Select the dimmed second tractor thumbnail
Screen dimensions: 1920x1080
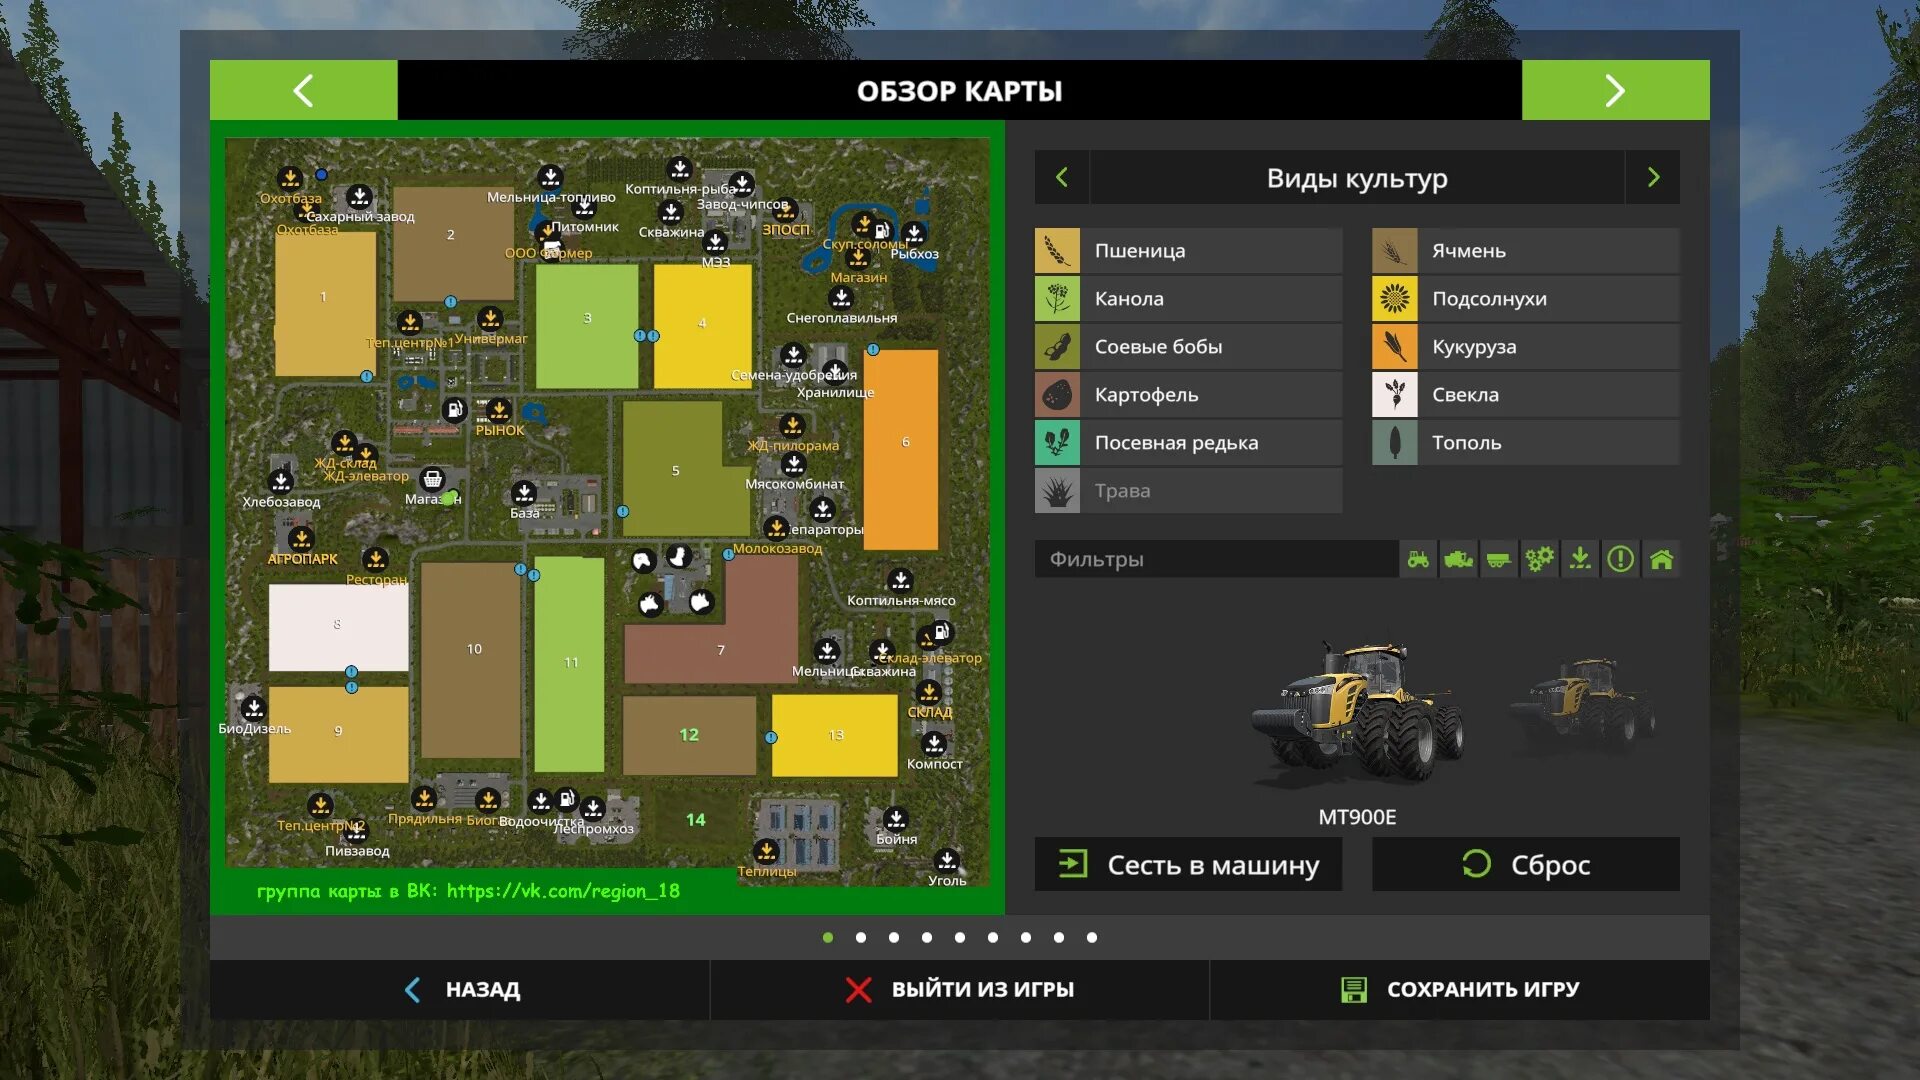(x=1583, y=705)
